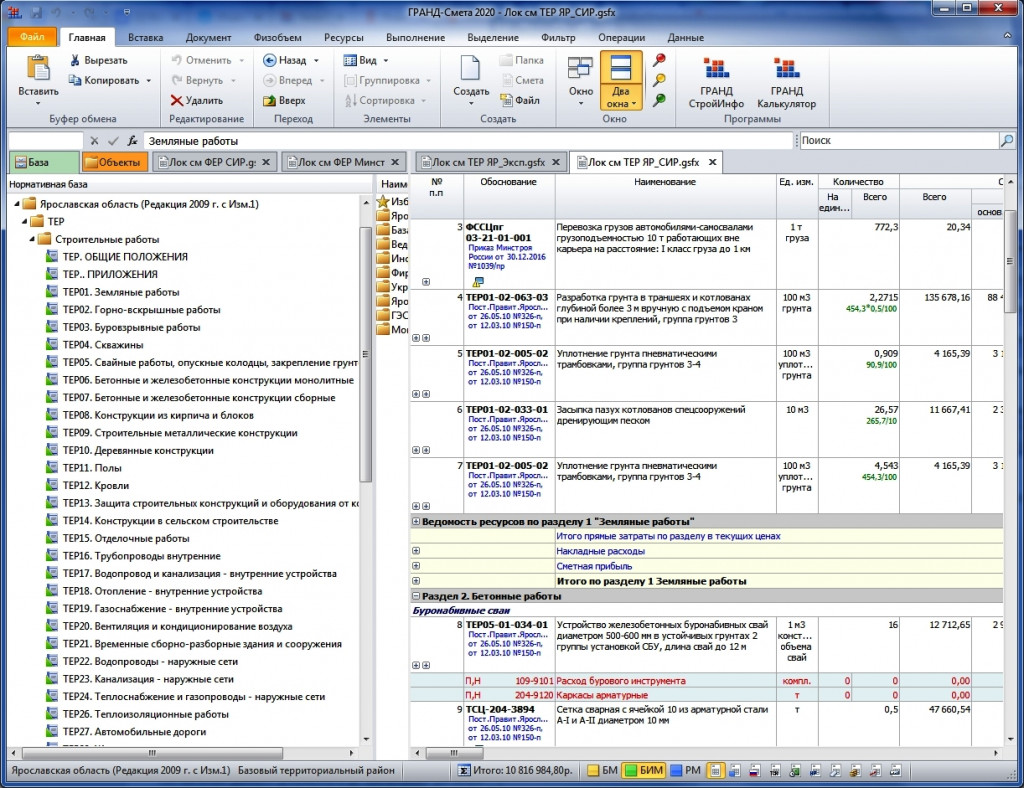Viewport: 1024px width, 788px height.
Task: Switch to the Вставка ribbon tab
Action: click(x=145, y=37)
